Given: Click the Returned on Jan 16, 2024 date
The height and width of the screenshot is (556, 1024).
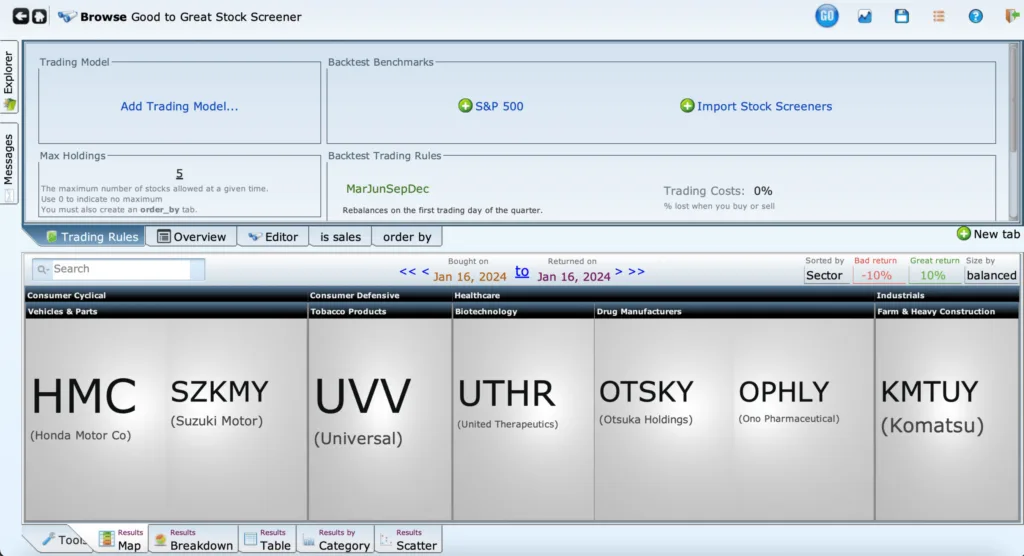Looking at the screenshot, I should click(x=573, y=276).
